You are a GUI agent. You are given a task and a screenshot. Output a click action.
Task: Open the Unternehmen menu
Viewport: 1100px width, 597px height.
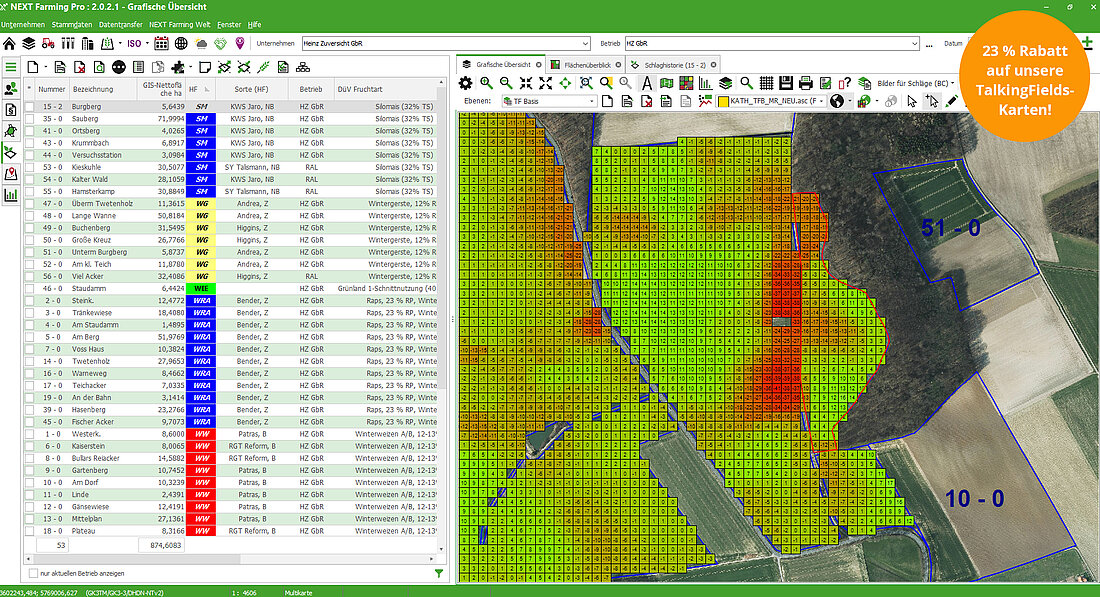(x=23, y=25)
